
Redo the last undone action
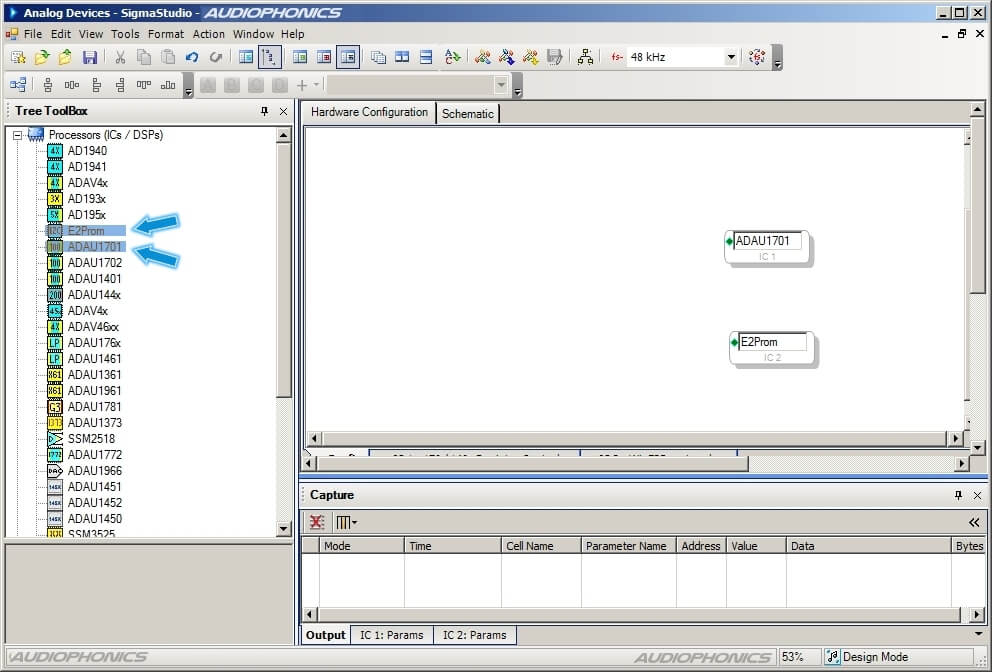(216, 58)
